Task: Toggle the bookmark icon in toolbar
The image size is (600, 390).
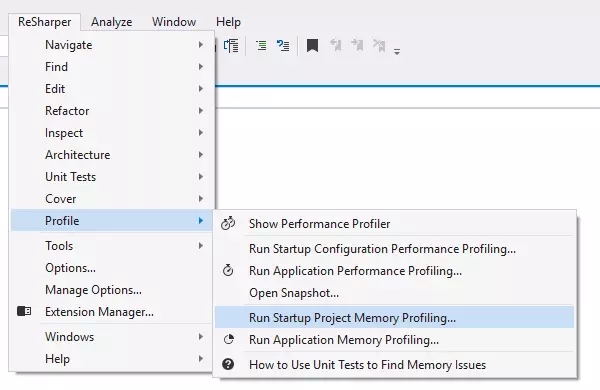Action: [312, 46]
